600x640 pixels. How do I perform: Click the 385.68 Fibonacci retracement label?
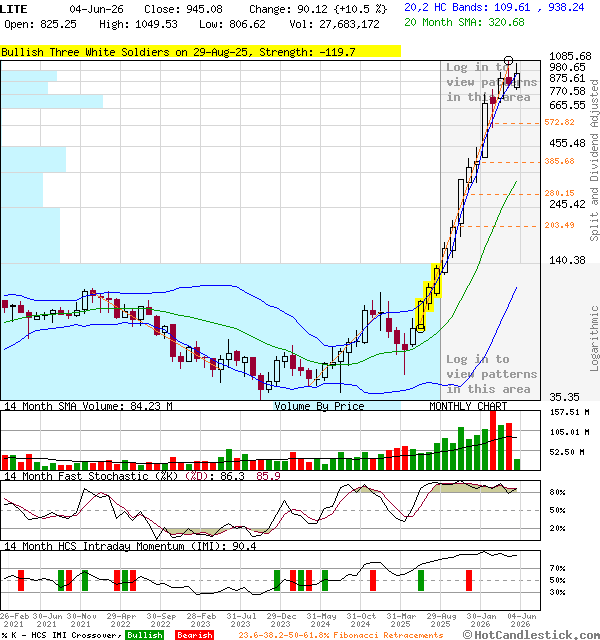pyautogui.click(x=559, y=161)
